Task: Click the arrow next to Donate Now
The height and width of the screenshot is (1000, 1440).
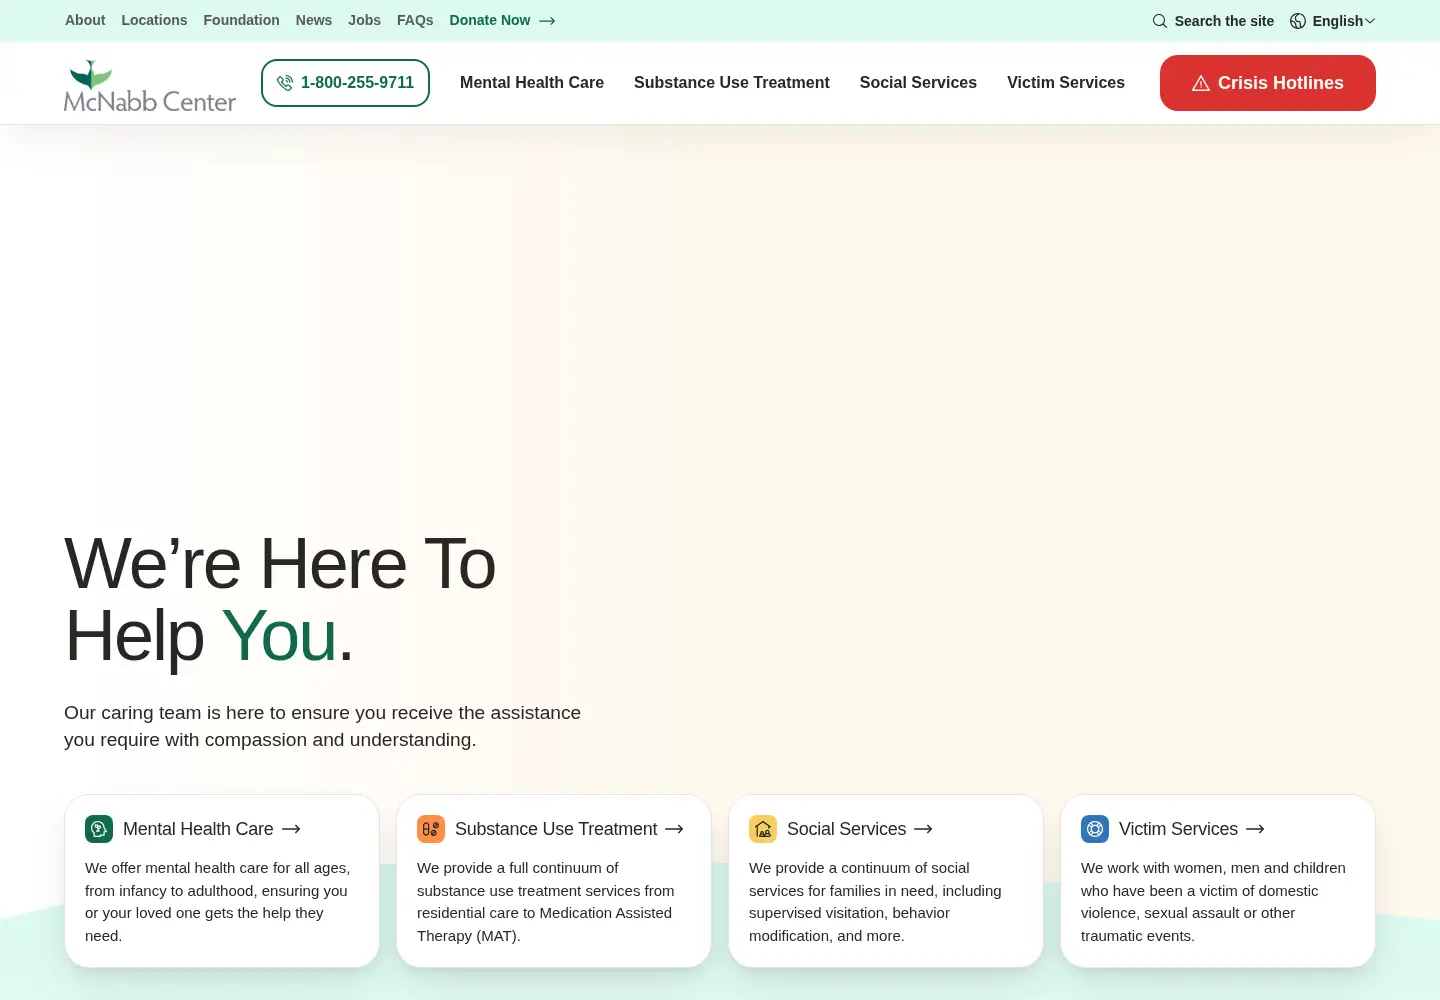Action: [x=547, y=21]
